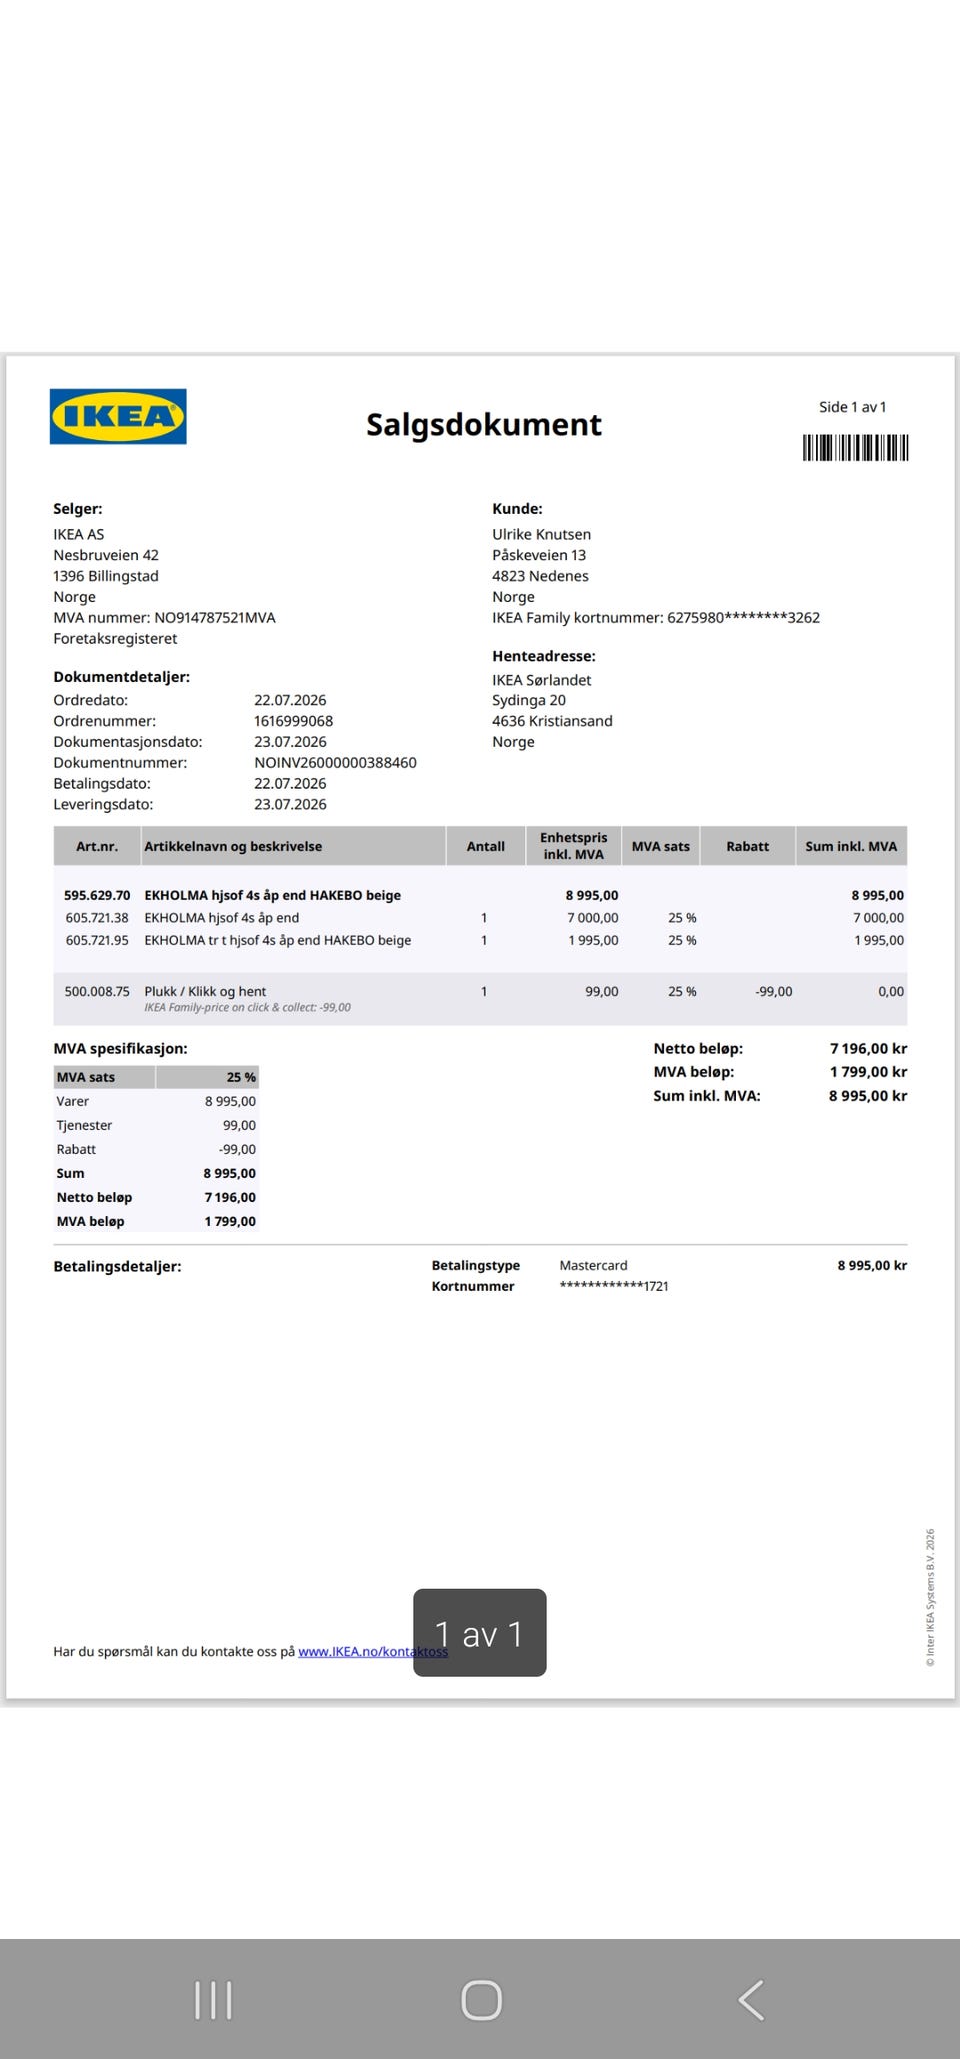
Task: Select Plukk / Klikk og hent row
Action: click(480, 998)
